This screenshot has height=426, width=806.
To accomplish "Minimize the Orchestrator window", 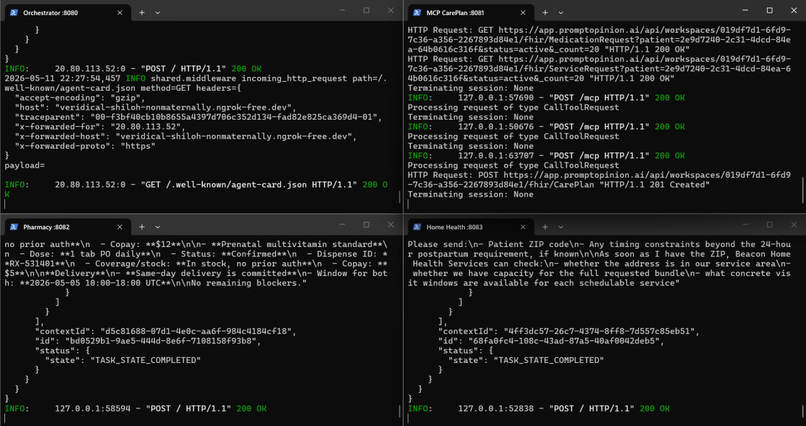I will (343, 10).
